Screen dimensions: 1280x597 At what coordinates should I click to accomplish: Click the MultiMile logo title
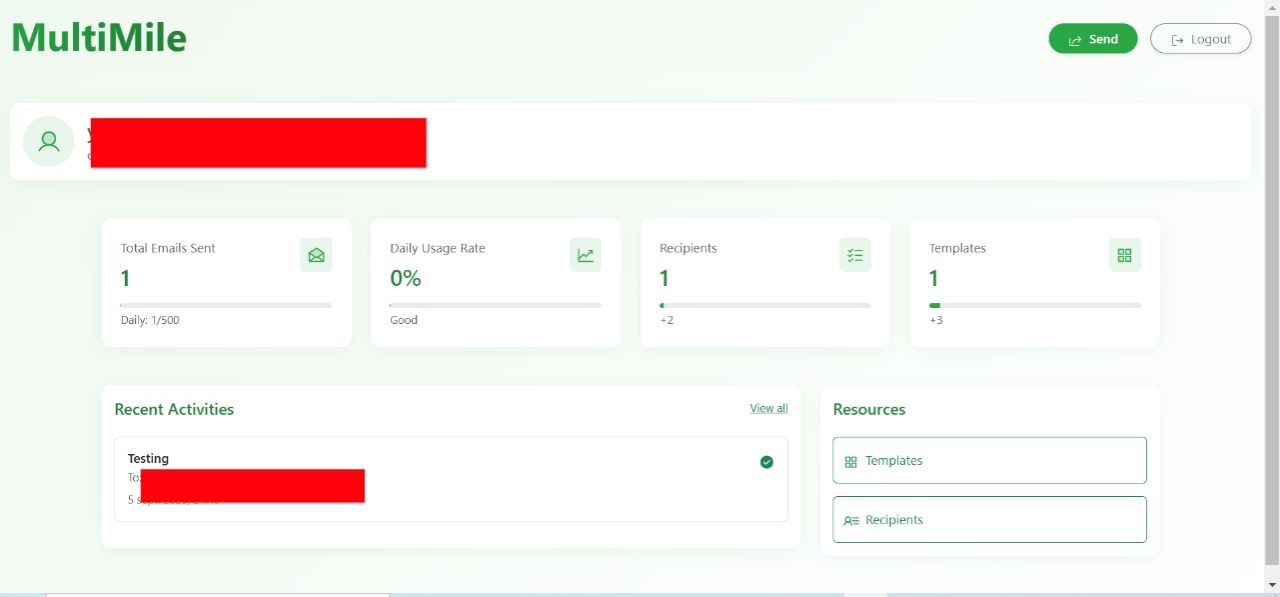[99, 38]
